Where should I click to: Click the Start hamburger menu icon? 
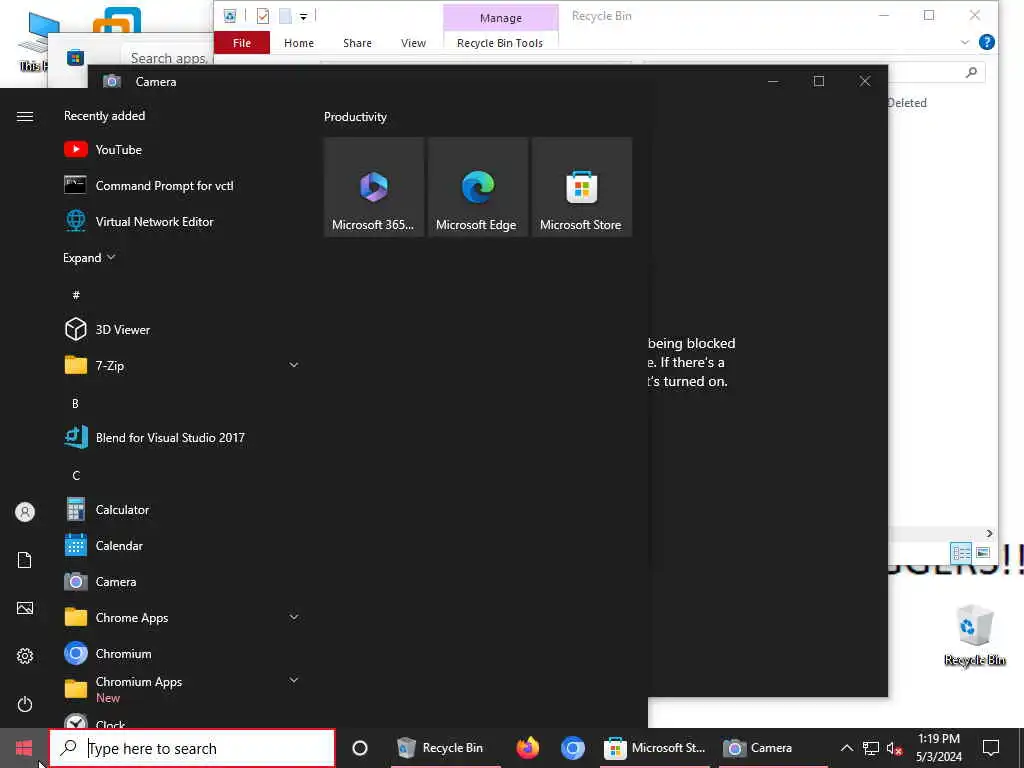point(25,116)
